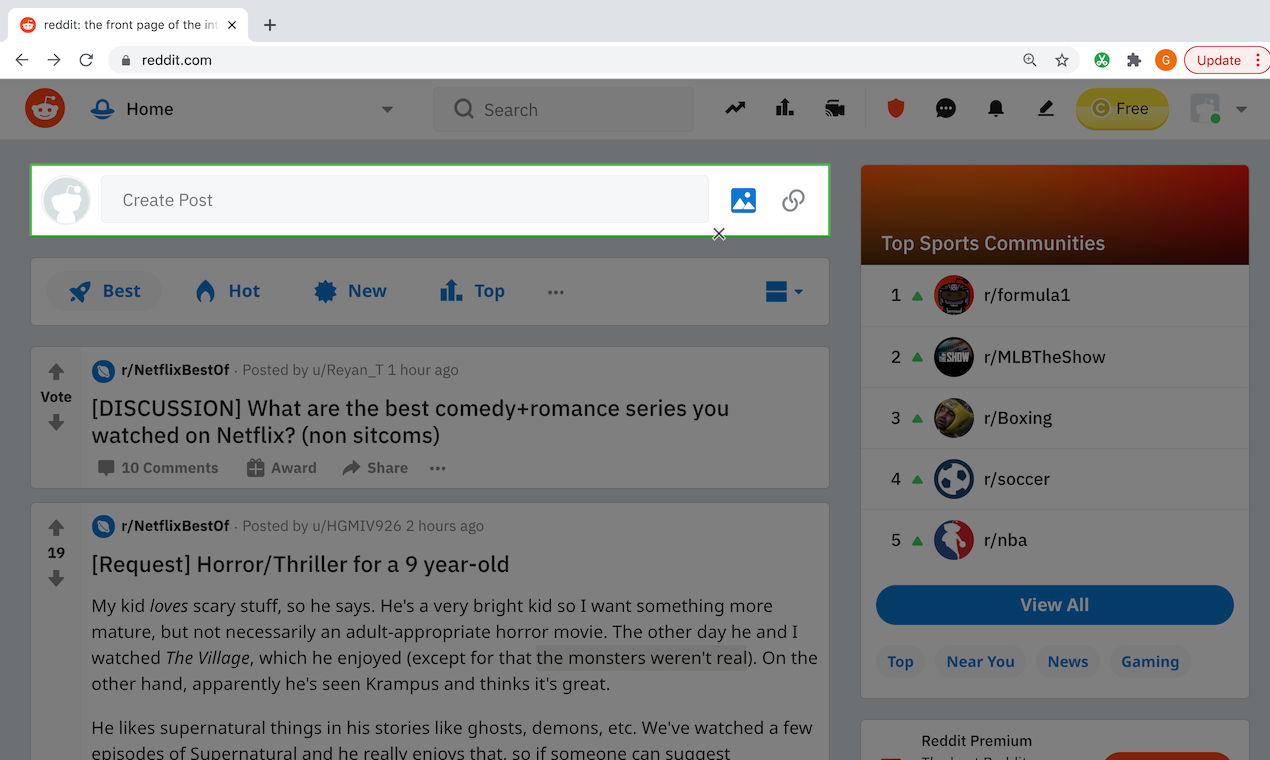The width and height of the screenshot is (1270, 760).
Task: Select the News category chip
Action: tap(1068, 662)
